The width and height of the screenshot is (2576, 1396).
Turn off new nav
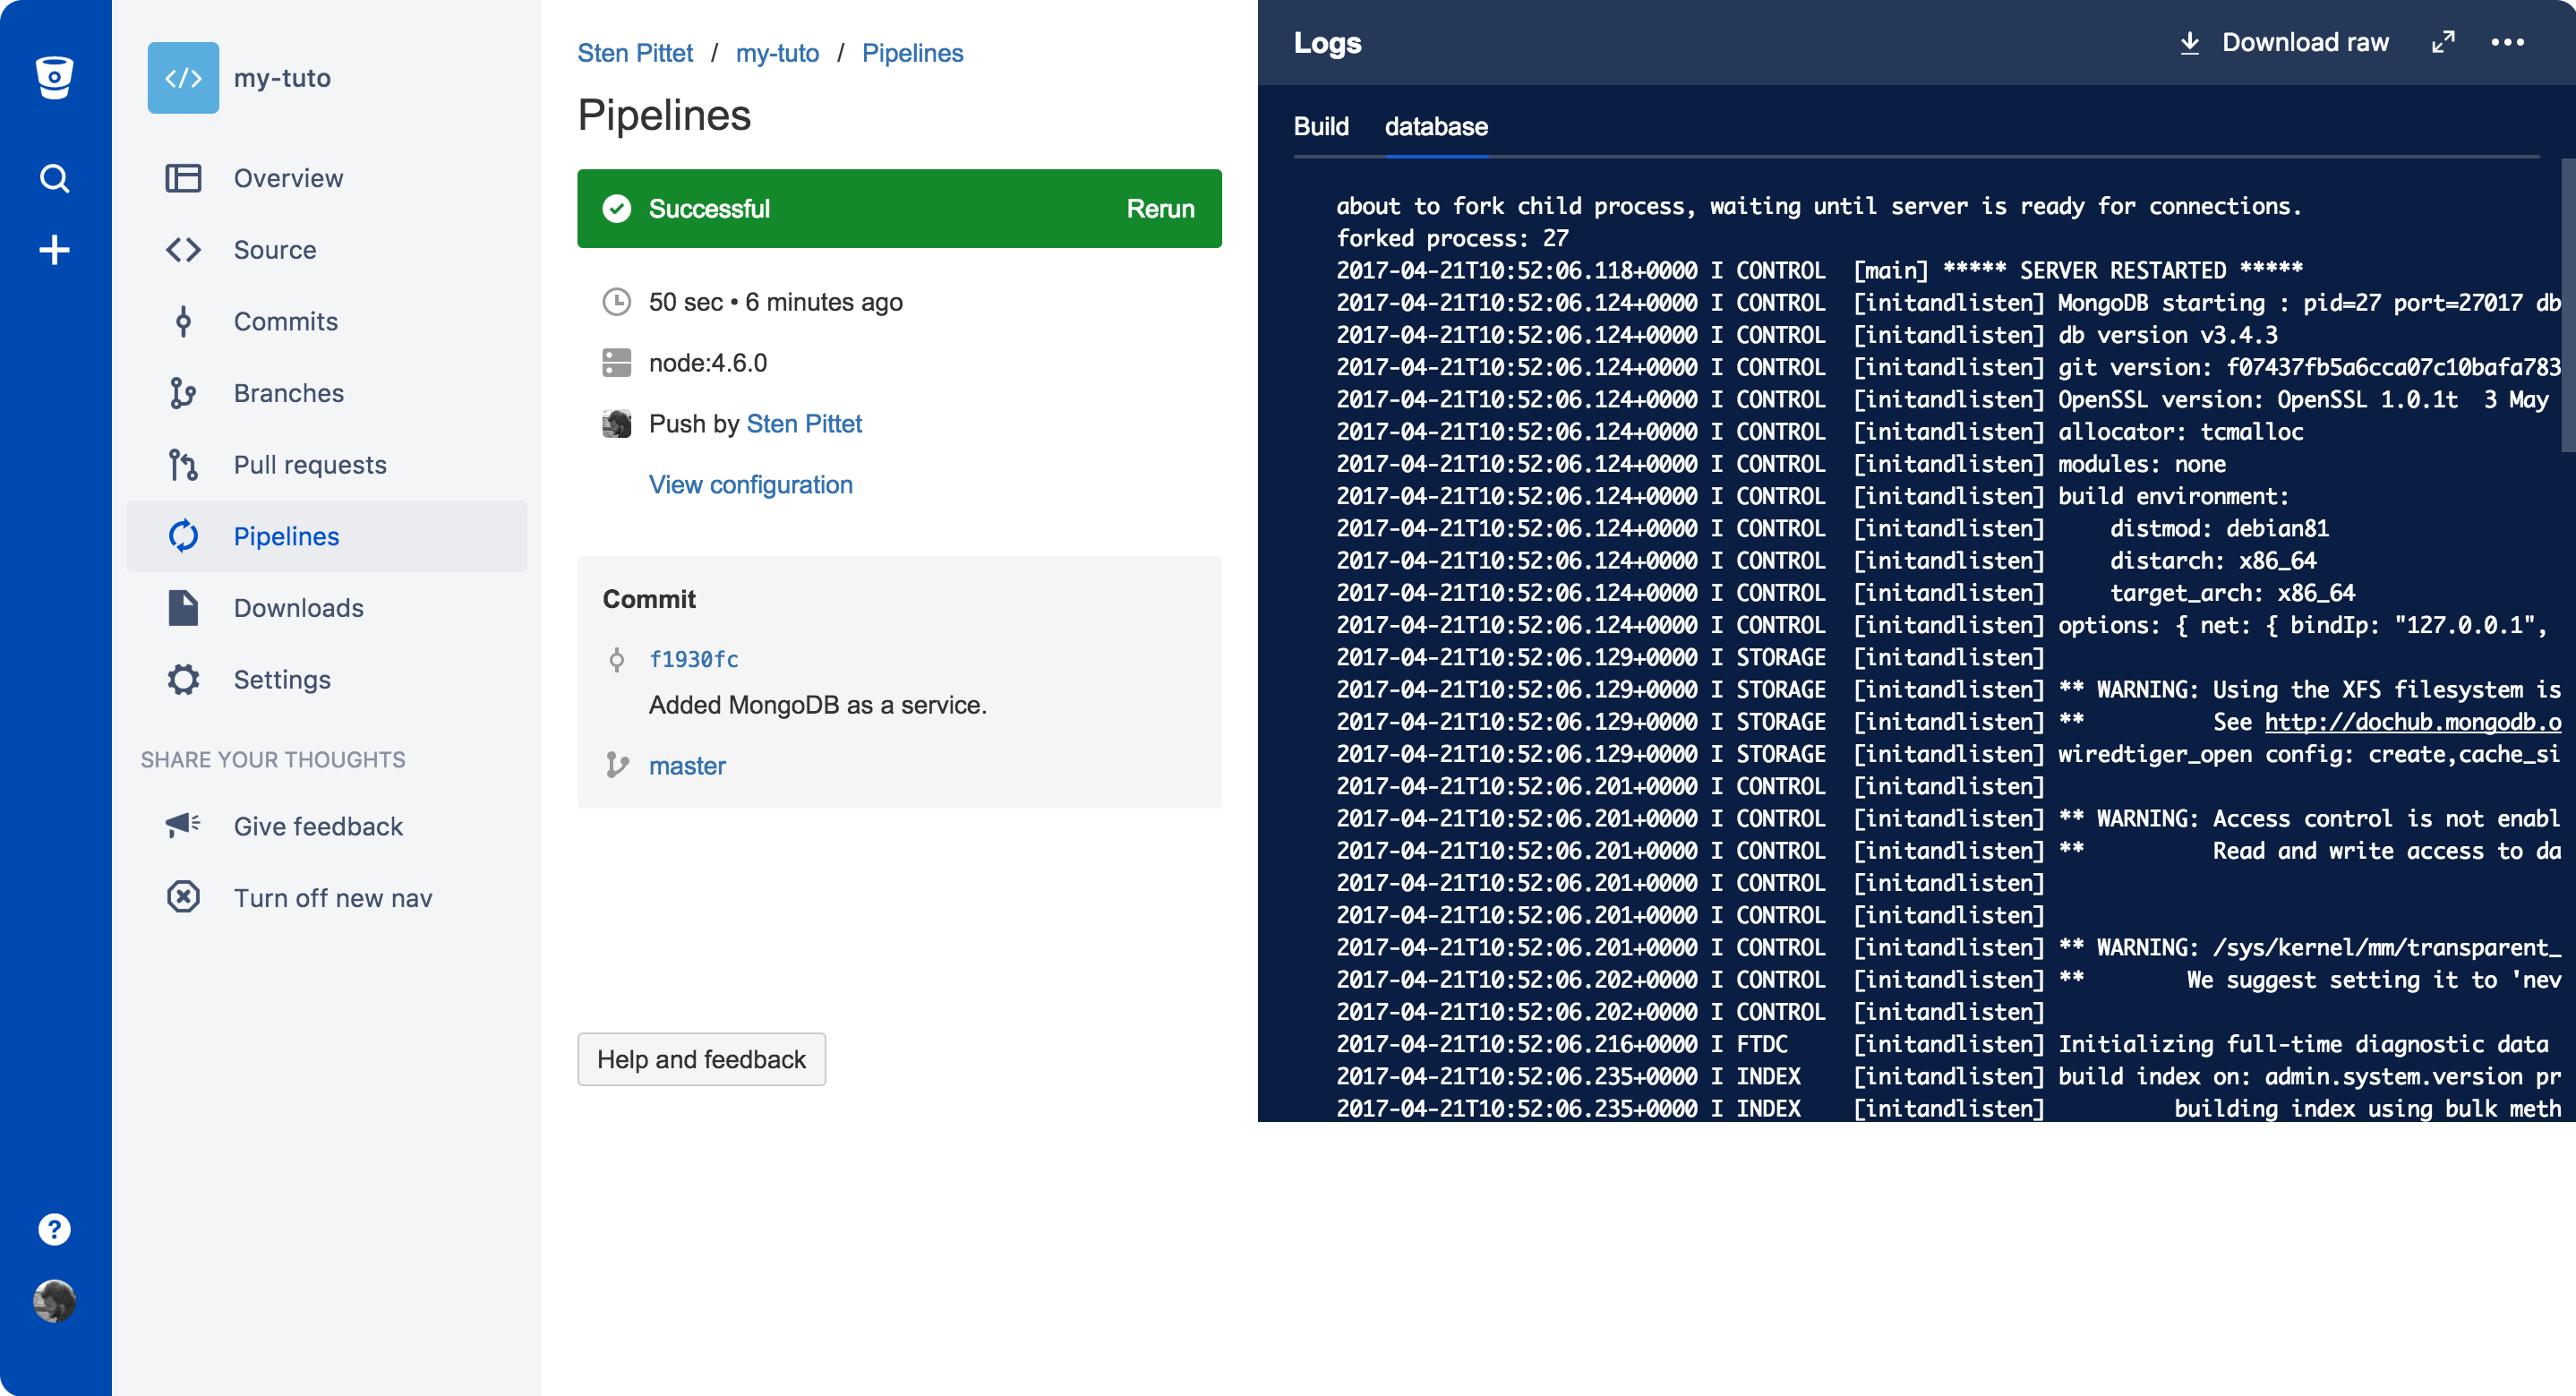point(332,897)
